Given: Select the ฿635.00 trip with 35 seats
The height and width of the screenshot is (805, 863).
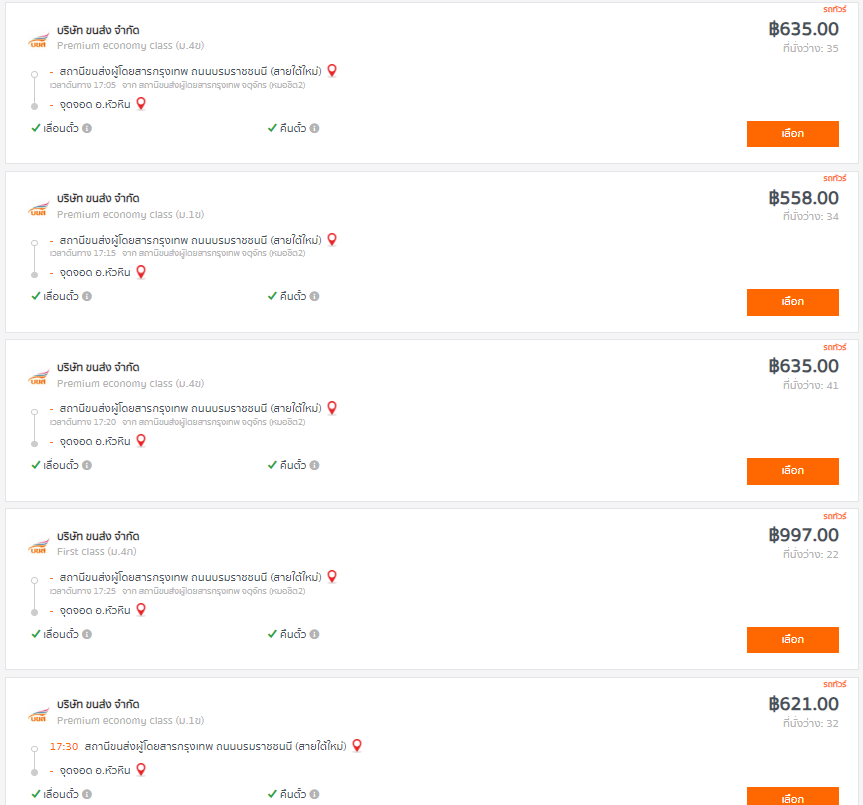Looking at the screenshot, I should pyautogui.click(x=793, y=134).
